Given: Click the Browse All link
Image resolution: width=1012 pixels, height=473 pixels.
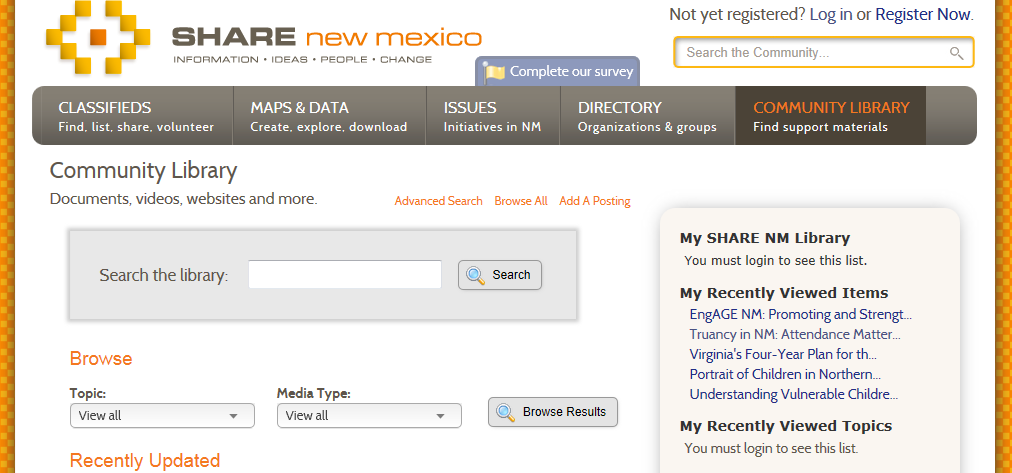Looking at the screenshot, I should tap(521, 201).
